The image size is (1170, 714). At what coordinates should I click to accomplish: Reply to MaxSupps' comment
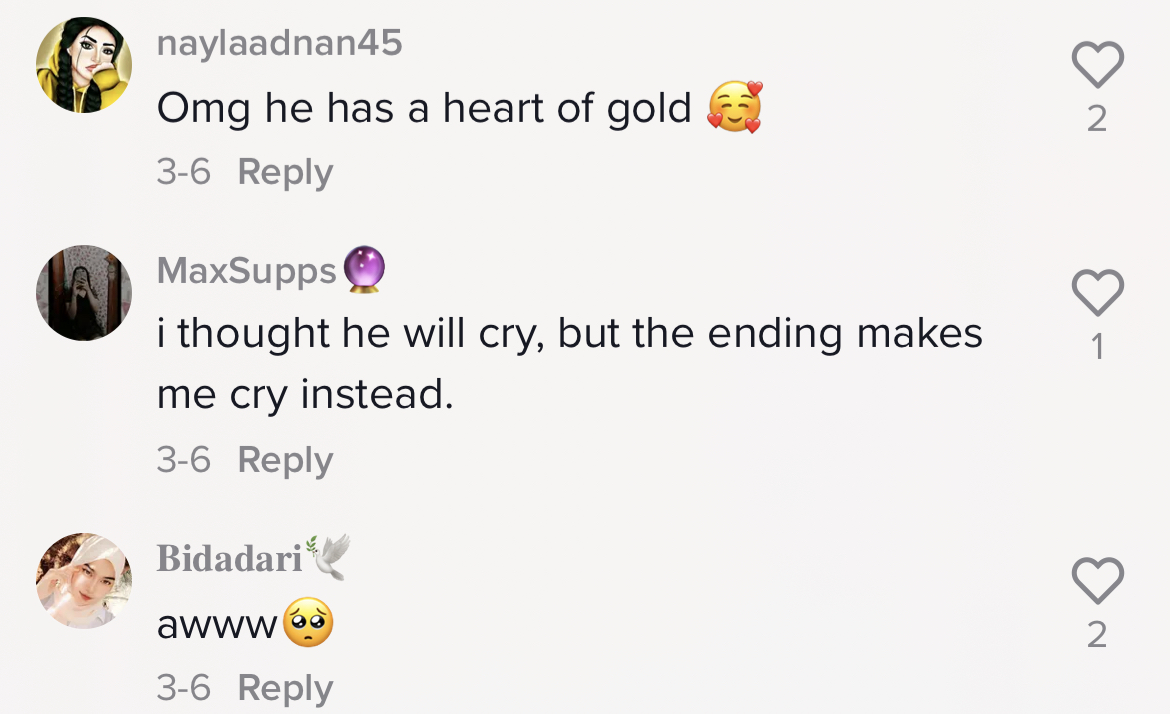[x=285, y=460]
